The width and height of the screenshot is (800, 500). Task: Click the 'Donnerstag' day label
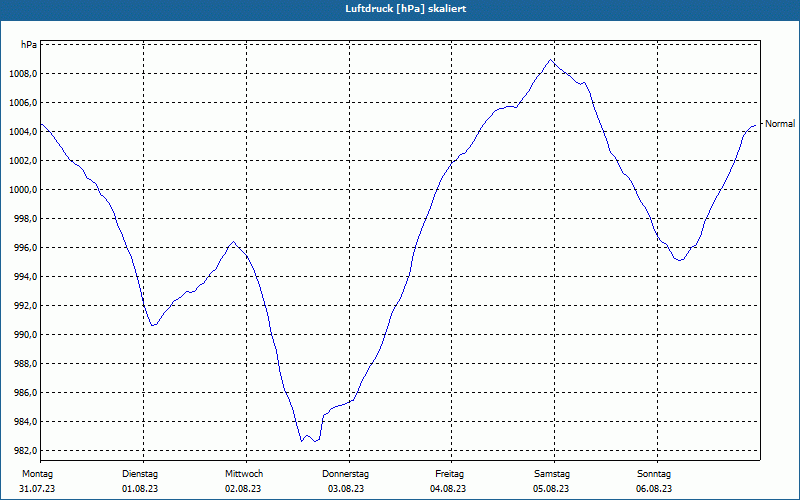click(x=345, y=474)
